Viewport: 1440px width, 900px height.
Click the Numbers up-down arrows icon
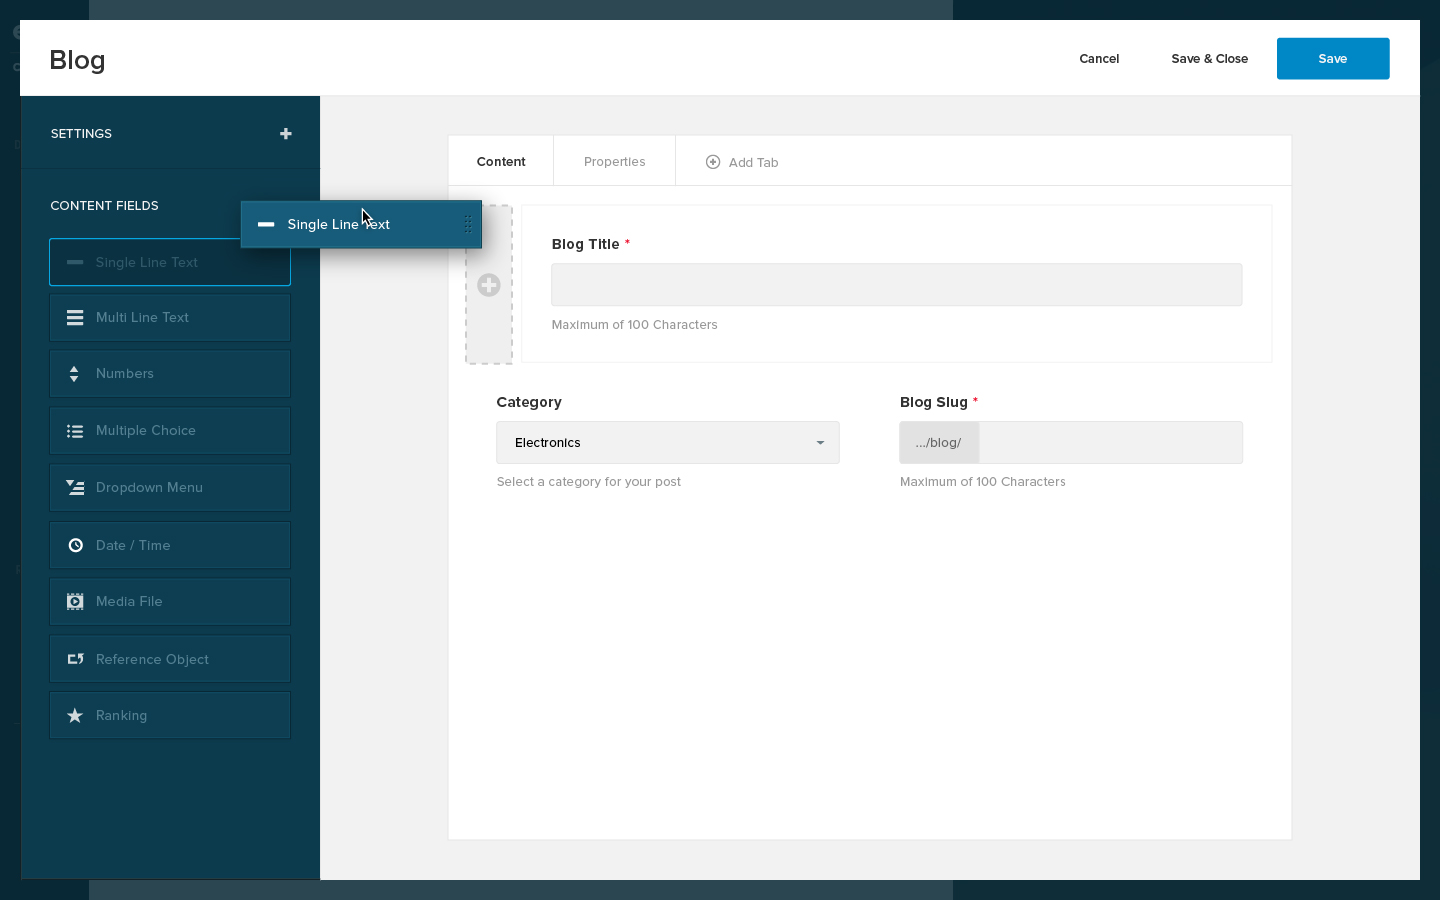pyautogui.click(x=74, y=374)
